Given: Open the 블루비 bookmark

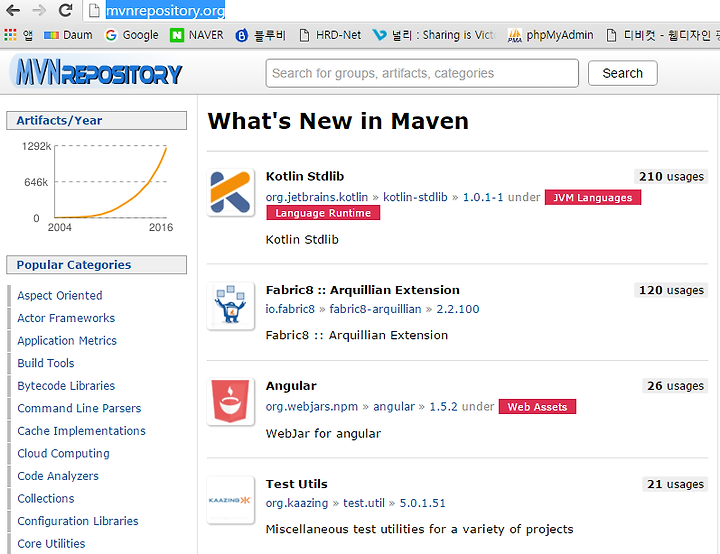Looking at the screenshot, I should (x=260, y=35).
